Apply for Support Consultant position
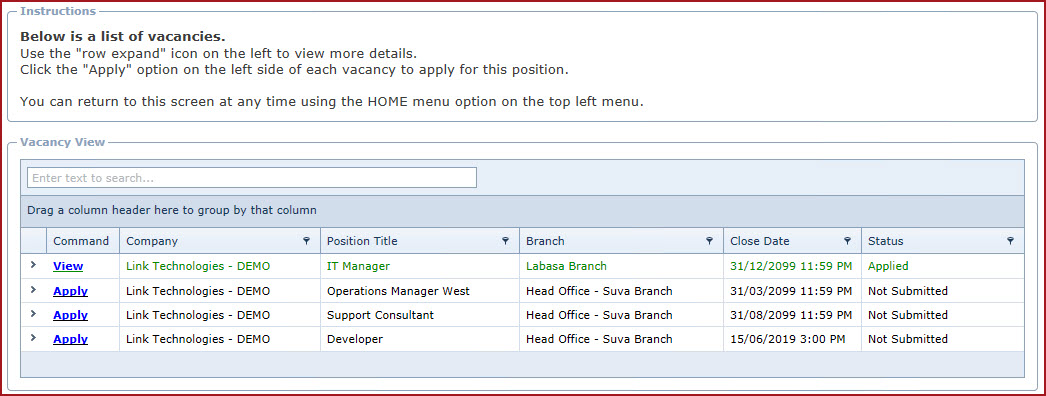This screenshot has width=1046, height=396. point(70,315)
